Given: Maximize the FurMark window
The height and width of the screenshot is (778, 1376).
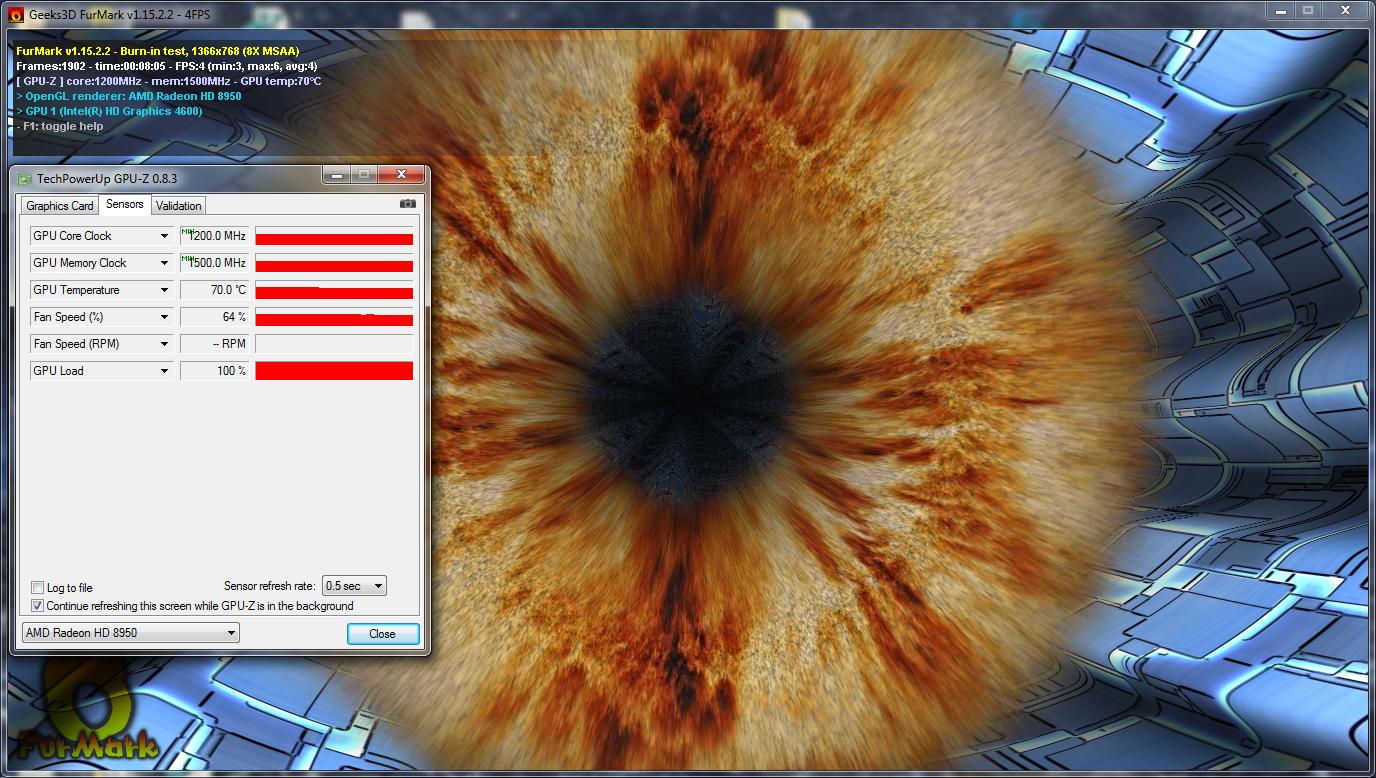Looking at the screenshot, I should click(1308, 10).
